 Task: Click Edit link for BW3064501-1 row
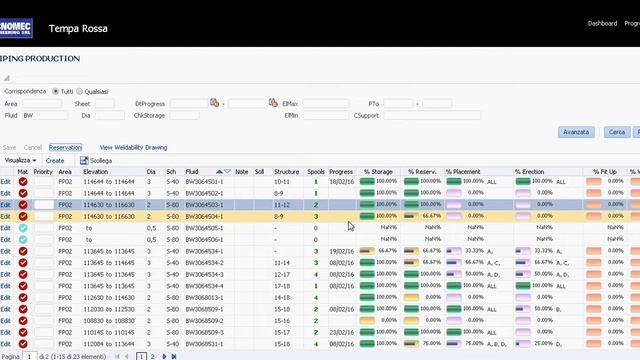click(5, 182)
